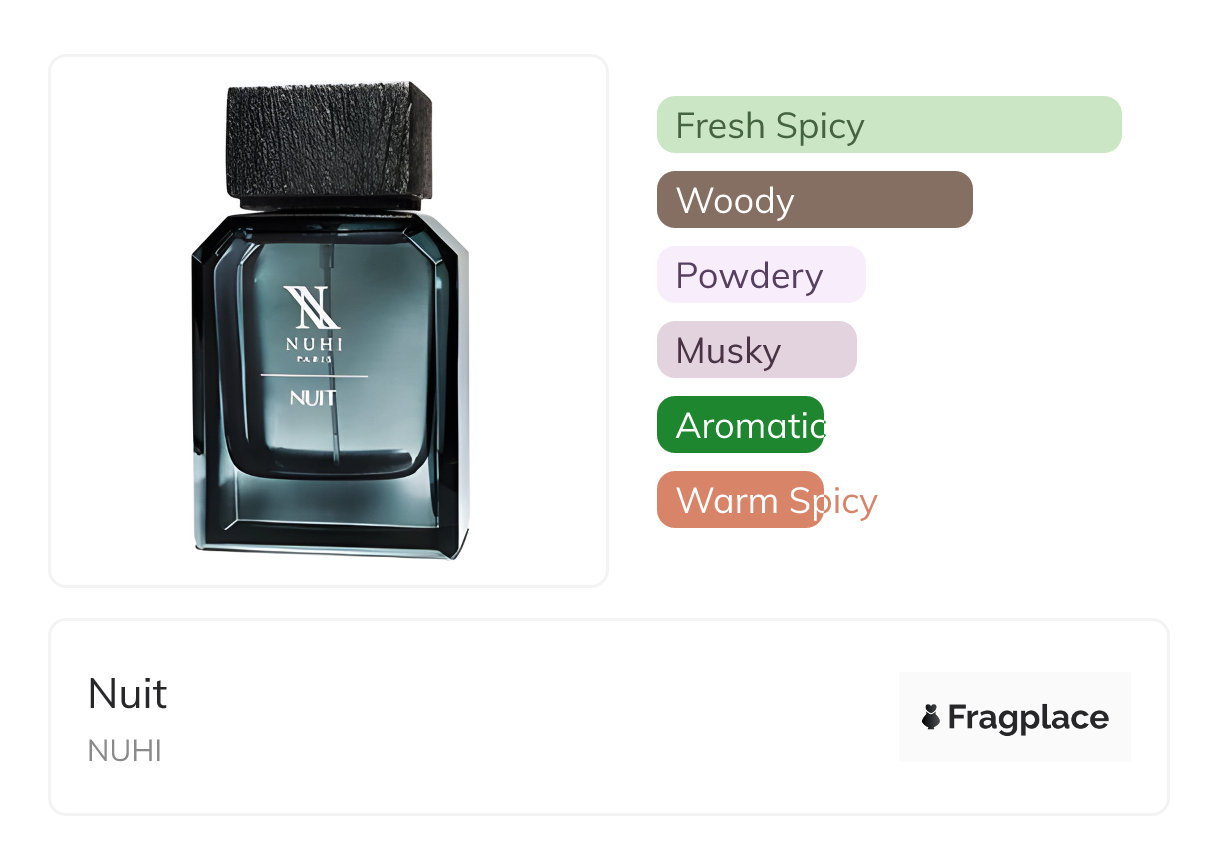Click the large N emblem on bottle
This screenshot has width=1218, height=864.
pos(313,307)
